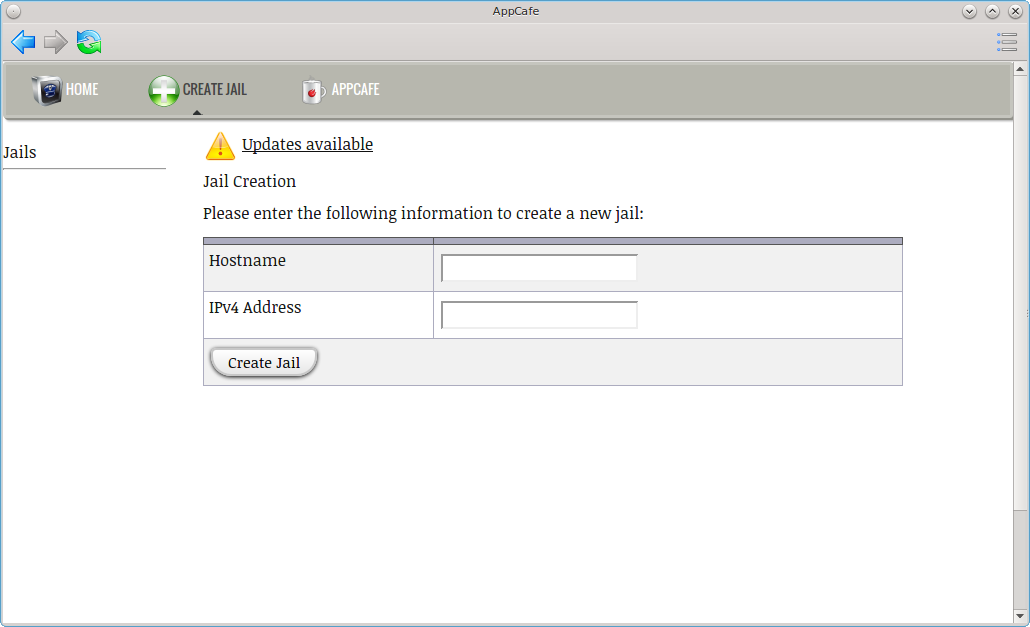Click the green plus Create Jail icon

point(164,91)
